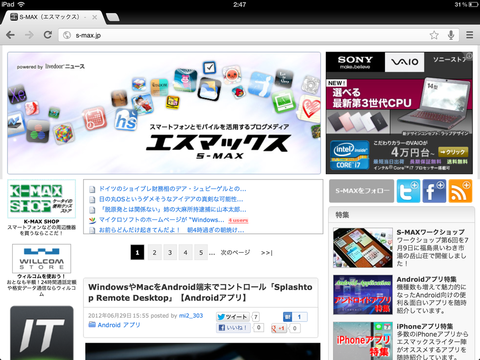Click the S-MAXをフォロー button

[362, 191]
